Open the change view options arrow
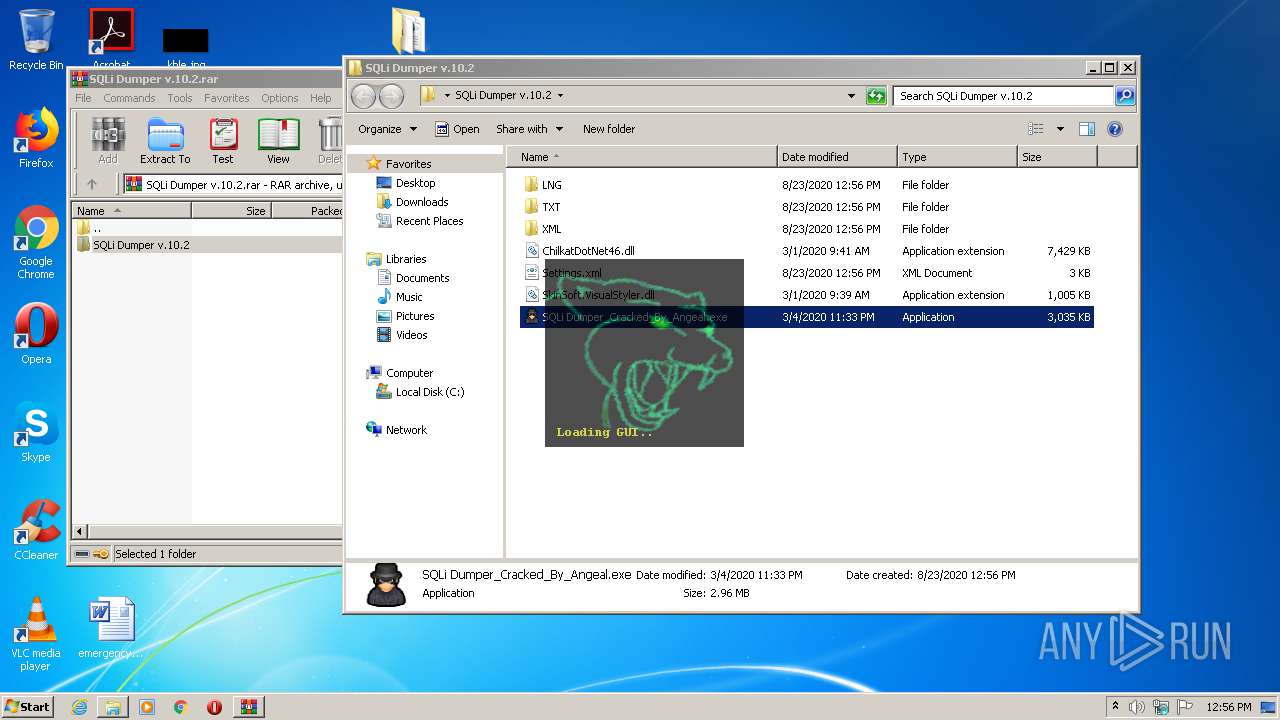The image size is (1280, 720). click(x=1060, y=129)
